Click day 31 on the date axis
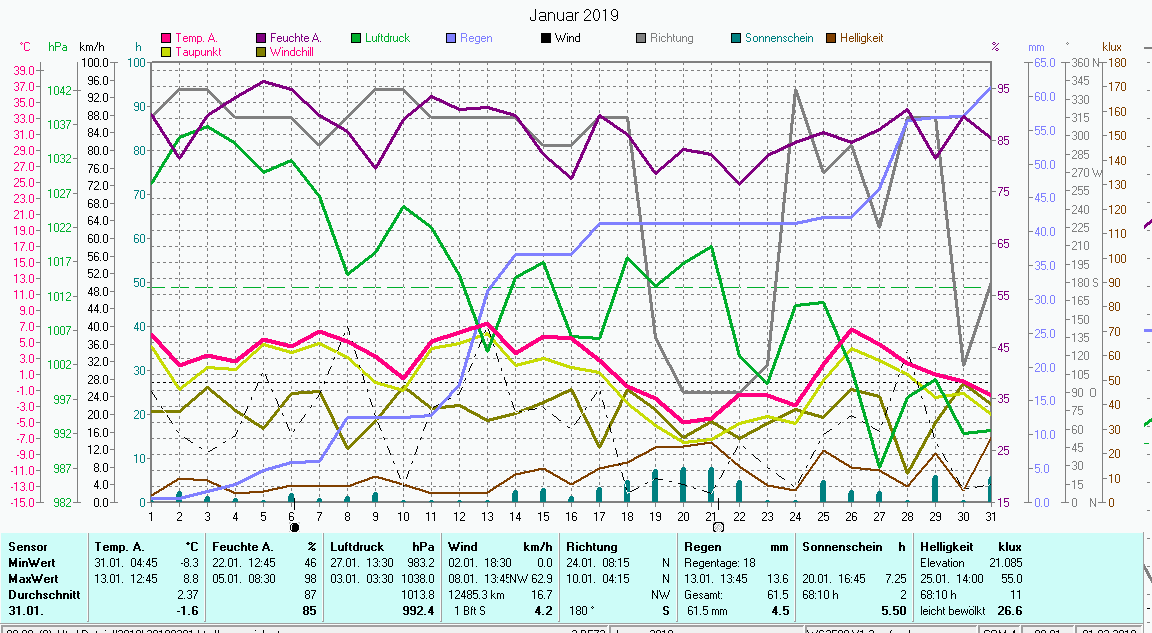The width and height of the screenshot is (1152, 633). click(x=990, y=515)
